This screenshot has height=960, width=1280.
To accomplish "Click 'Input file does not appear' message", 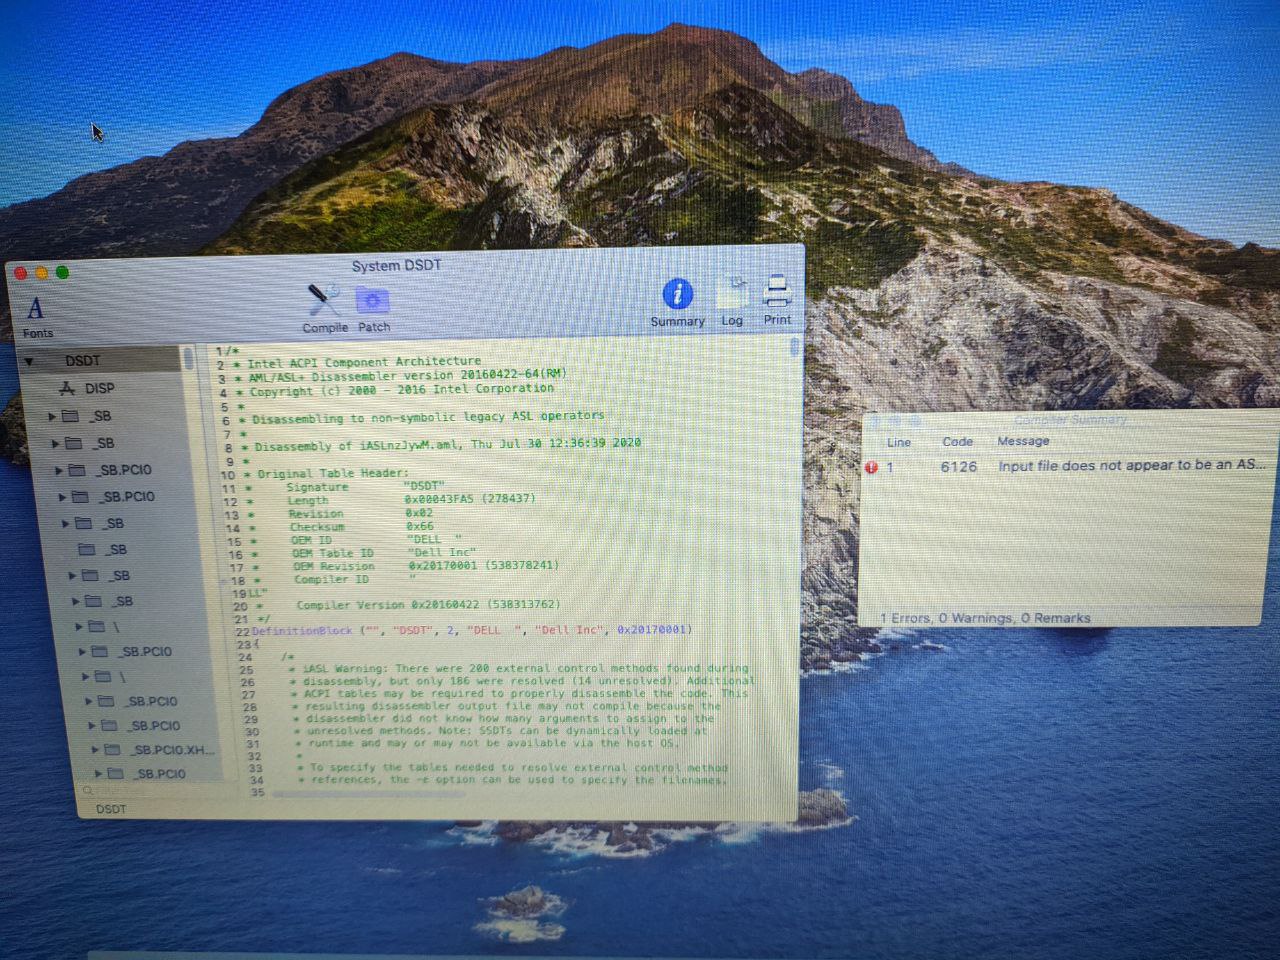I will [1131, 465].
